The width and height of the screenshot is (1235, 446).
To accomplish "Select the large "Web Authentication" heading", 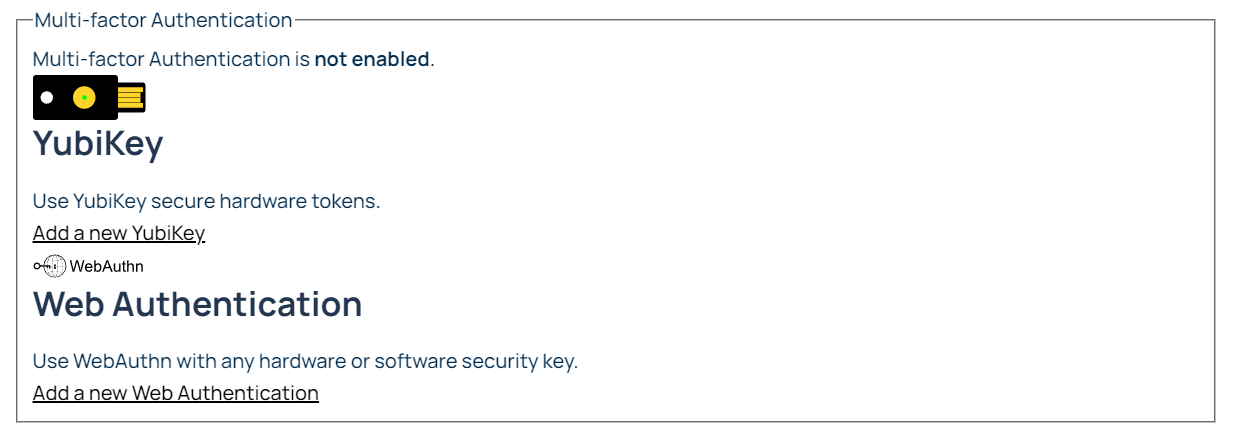I will tap(197, 304).
